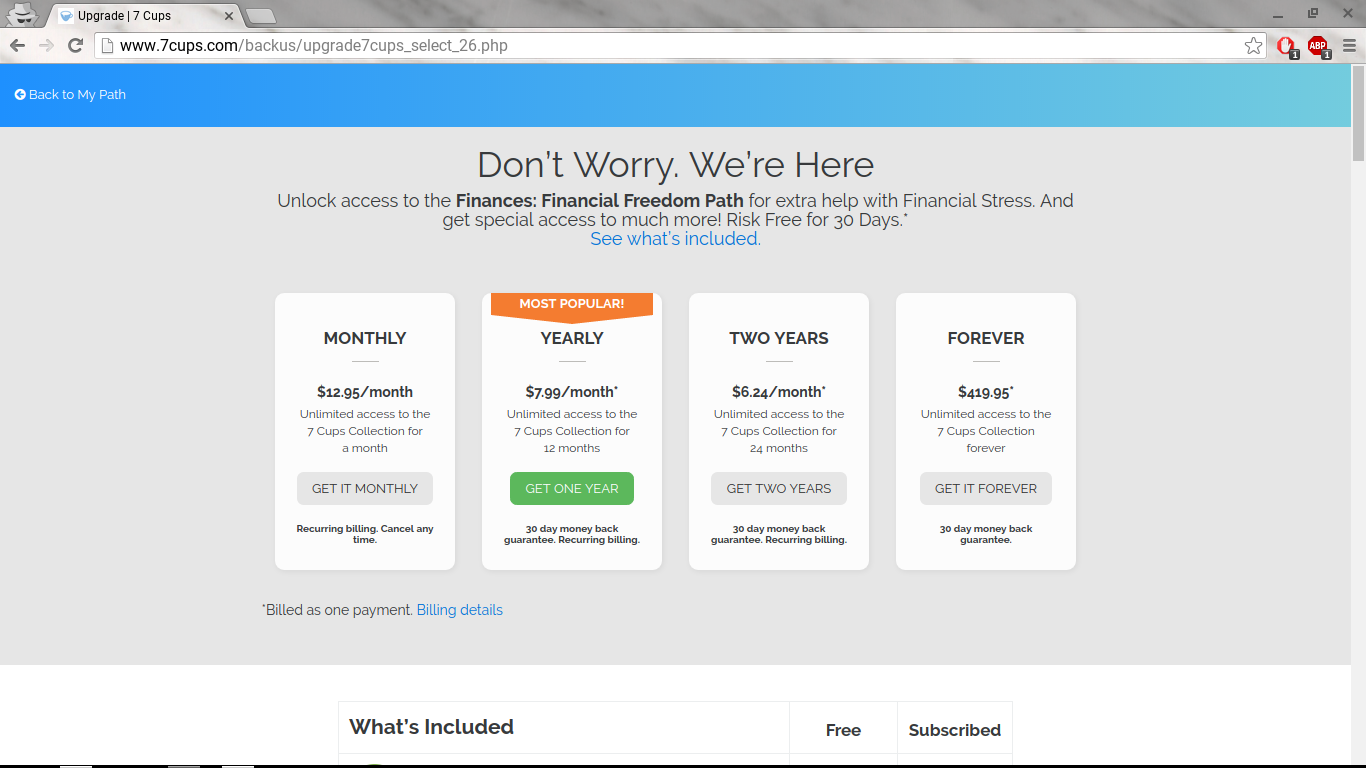Click the green Get One Year button
Image resolution: width=1366 pixels, height=768 pixels.
[x=572, y=489]
